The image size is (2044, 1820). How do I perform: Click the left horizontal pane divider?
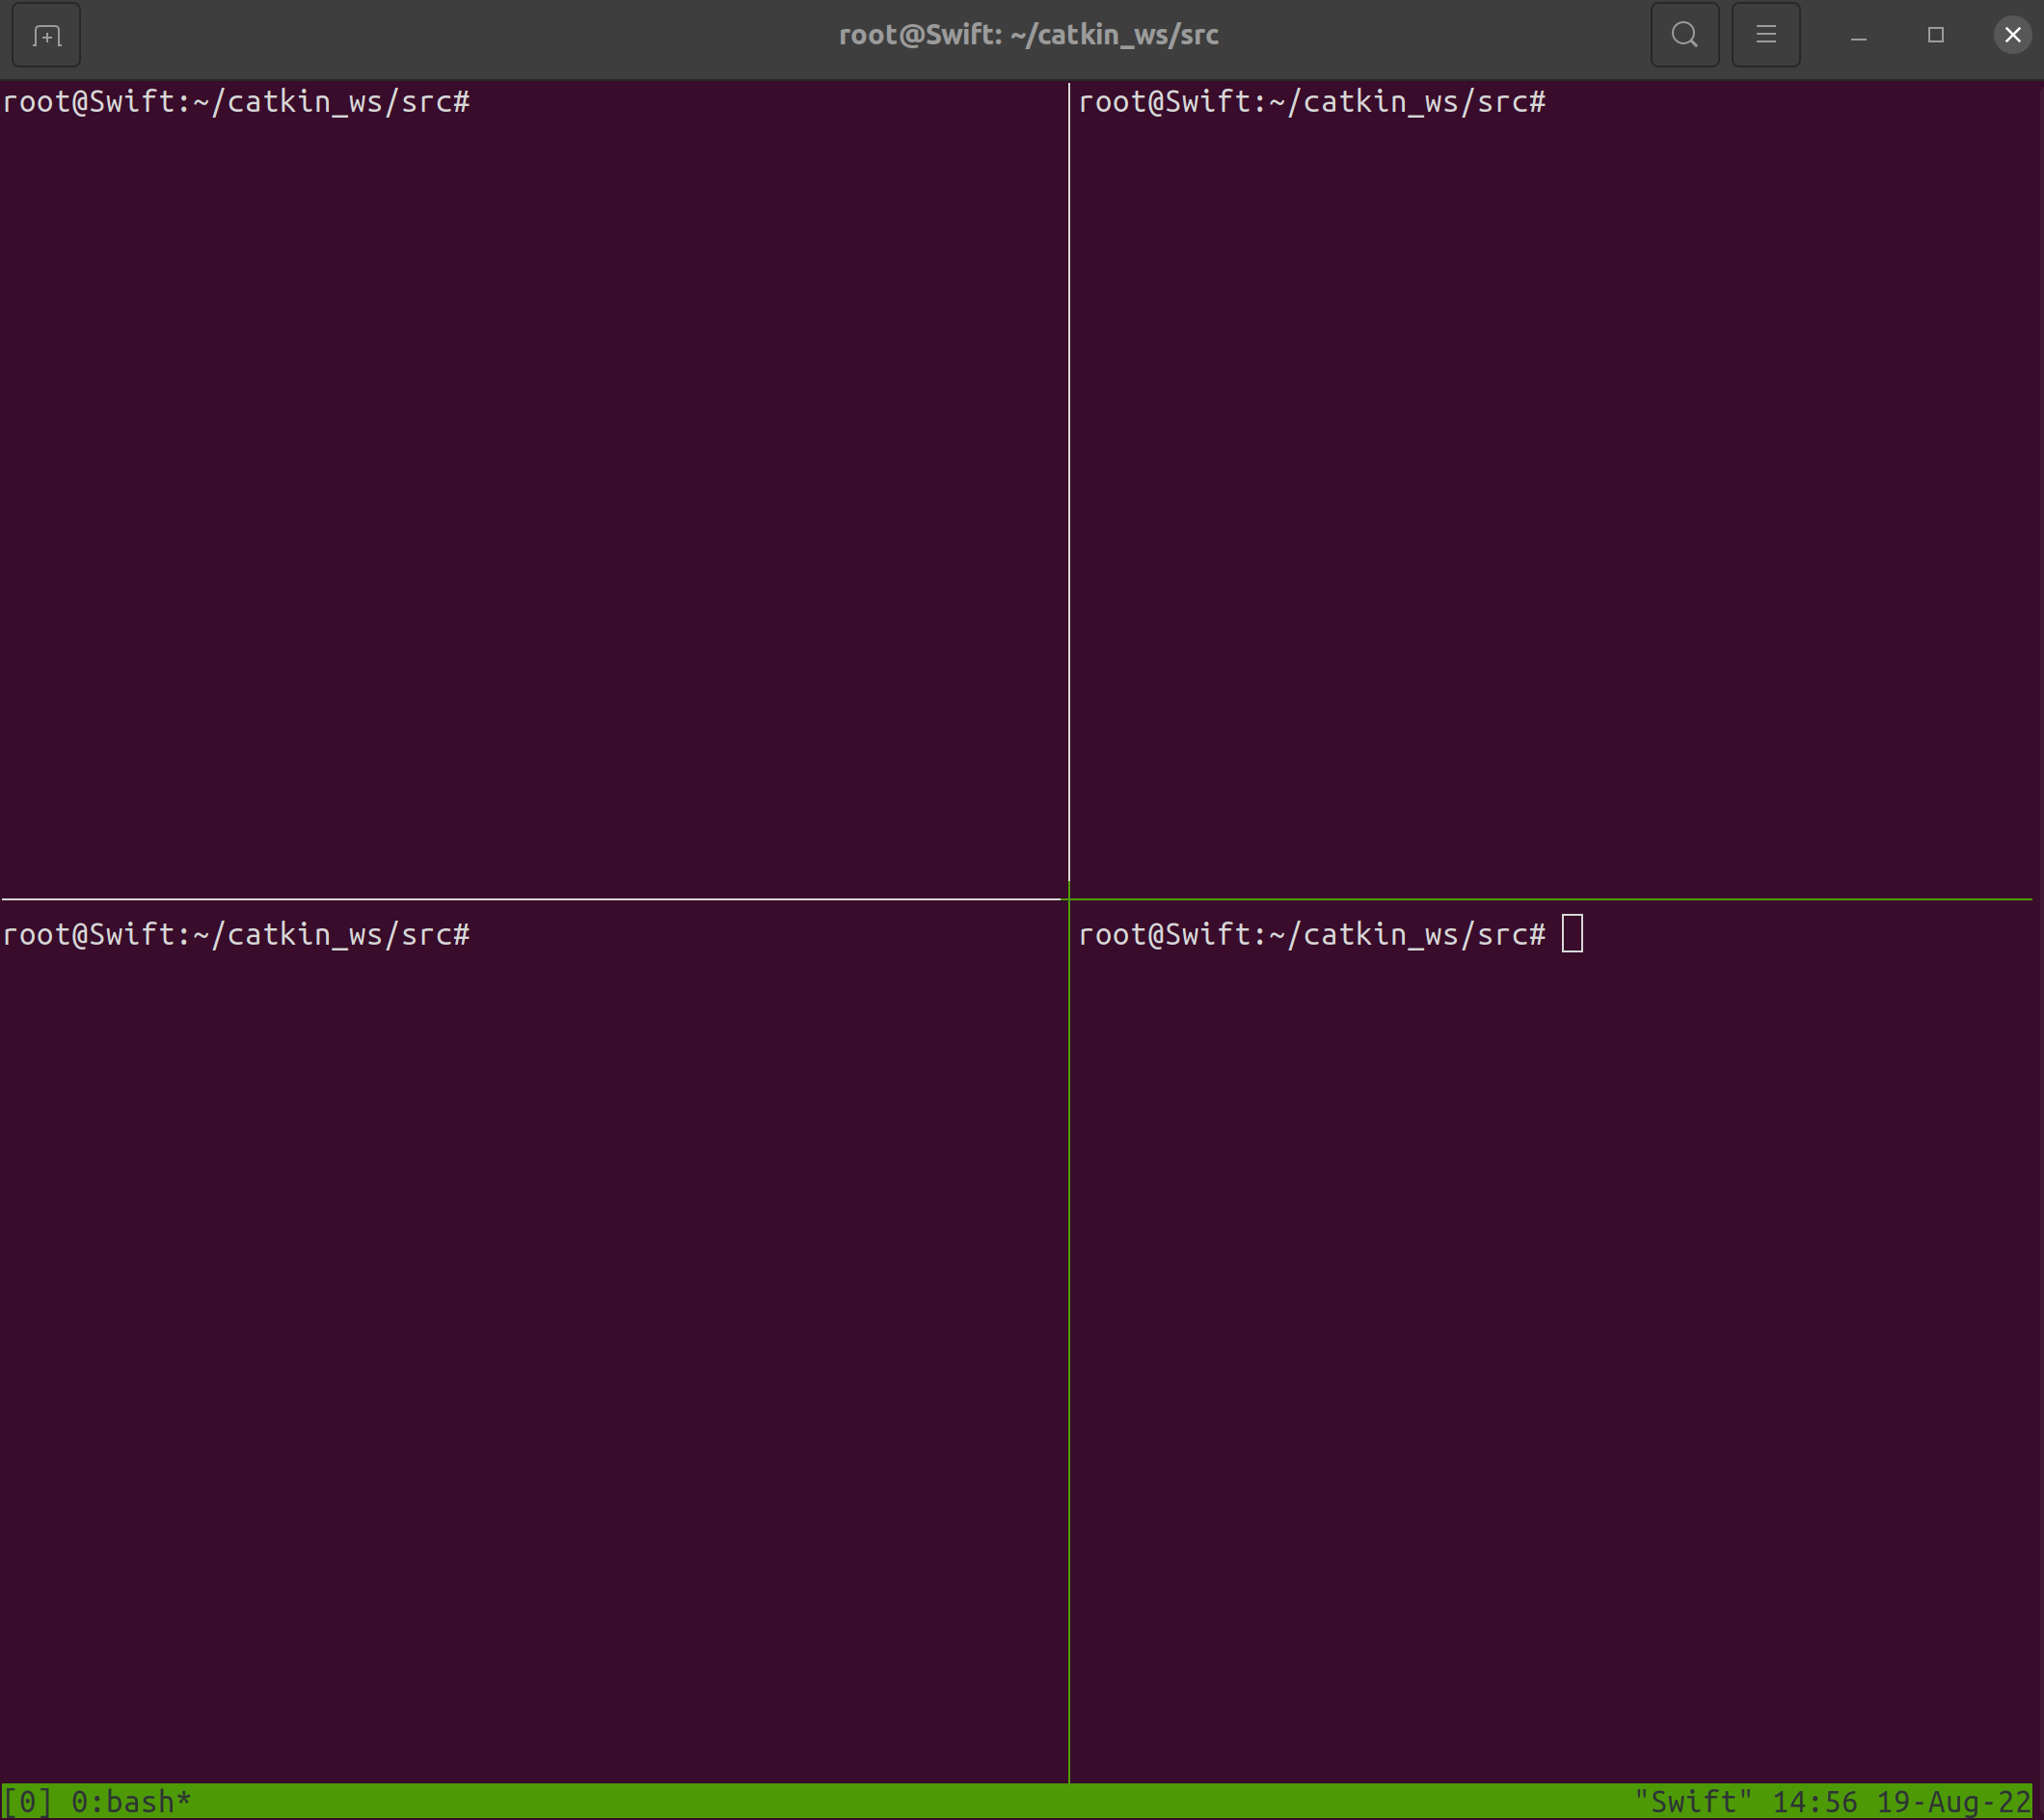[530, 899]
